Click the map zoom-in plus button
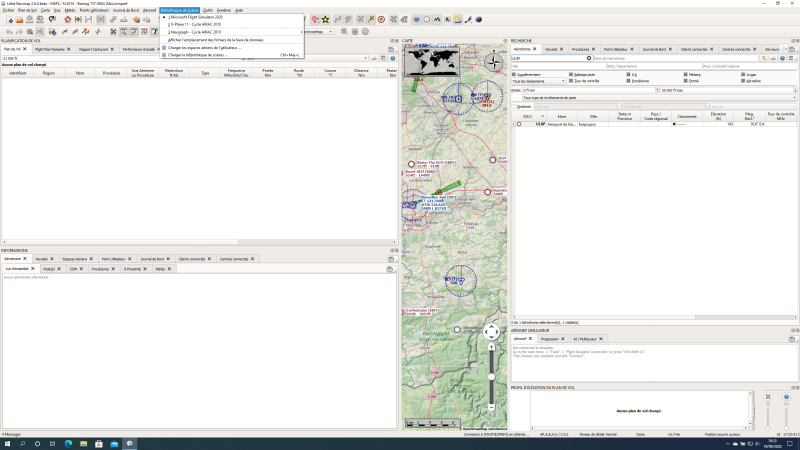 click(x=491, y=347)
